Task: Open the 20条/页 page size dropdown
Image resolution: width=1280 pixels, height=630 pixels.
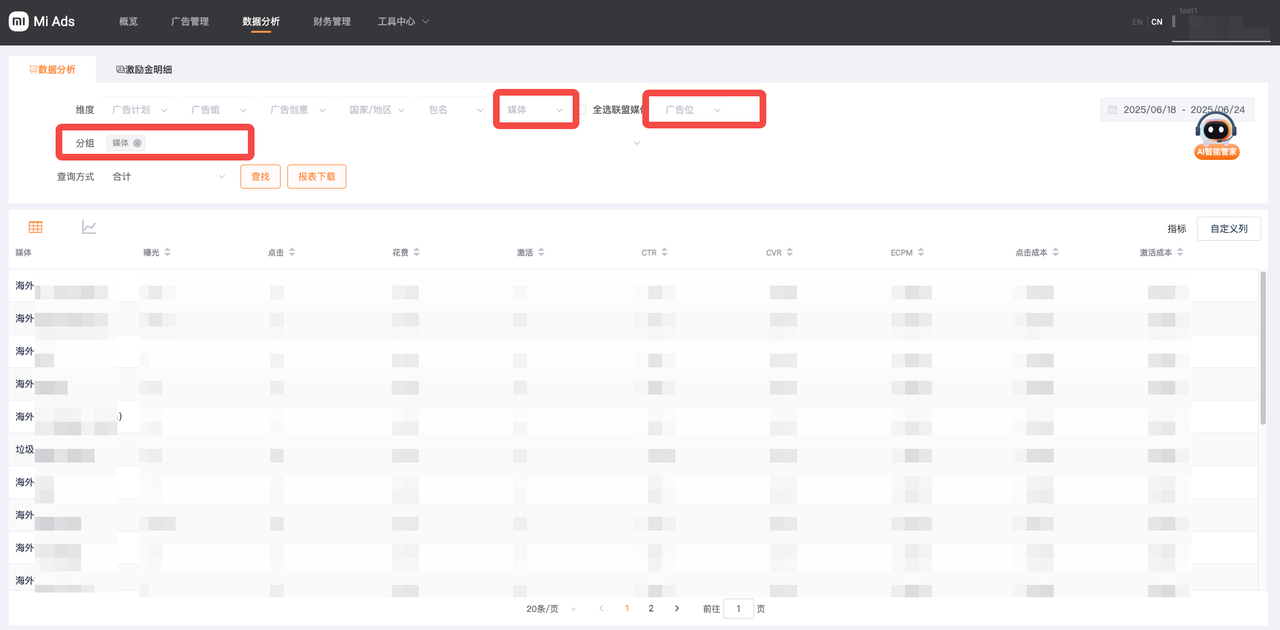Action: click(551, 608)
